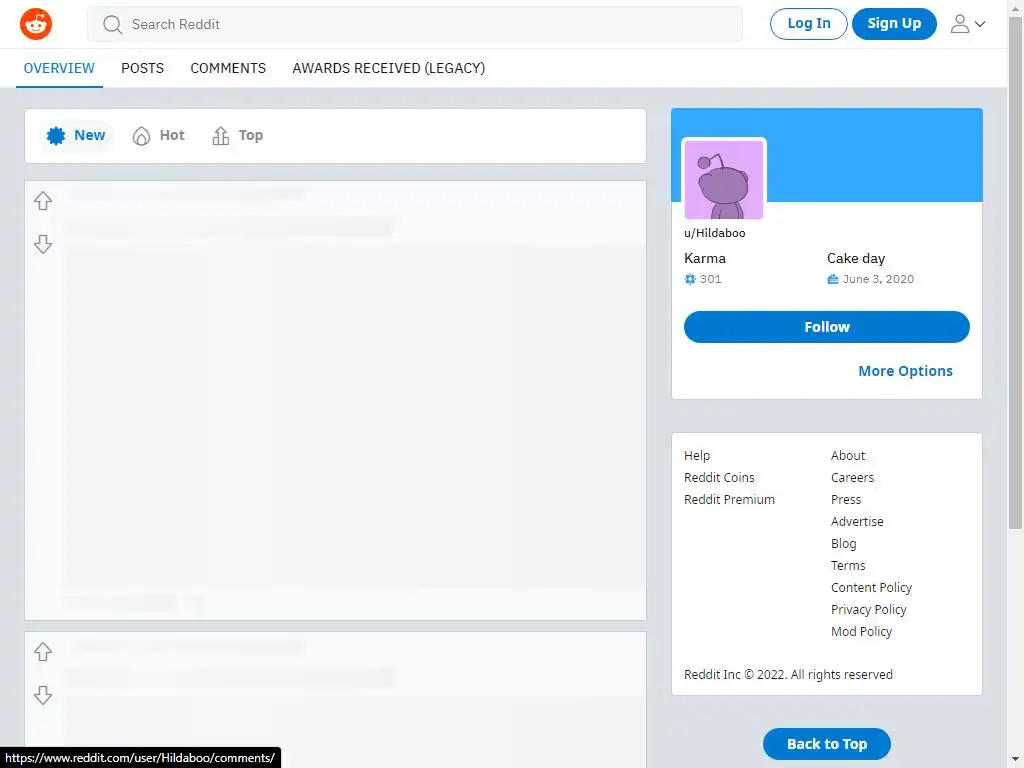Click the Karma label text

pyautogui.click(x=705, y=259)
